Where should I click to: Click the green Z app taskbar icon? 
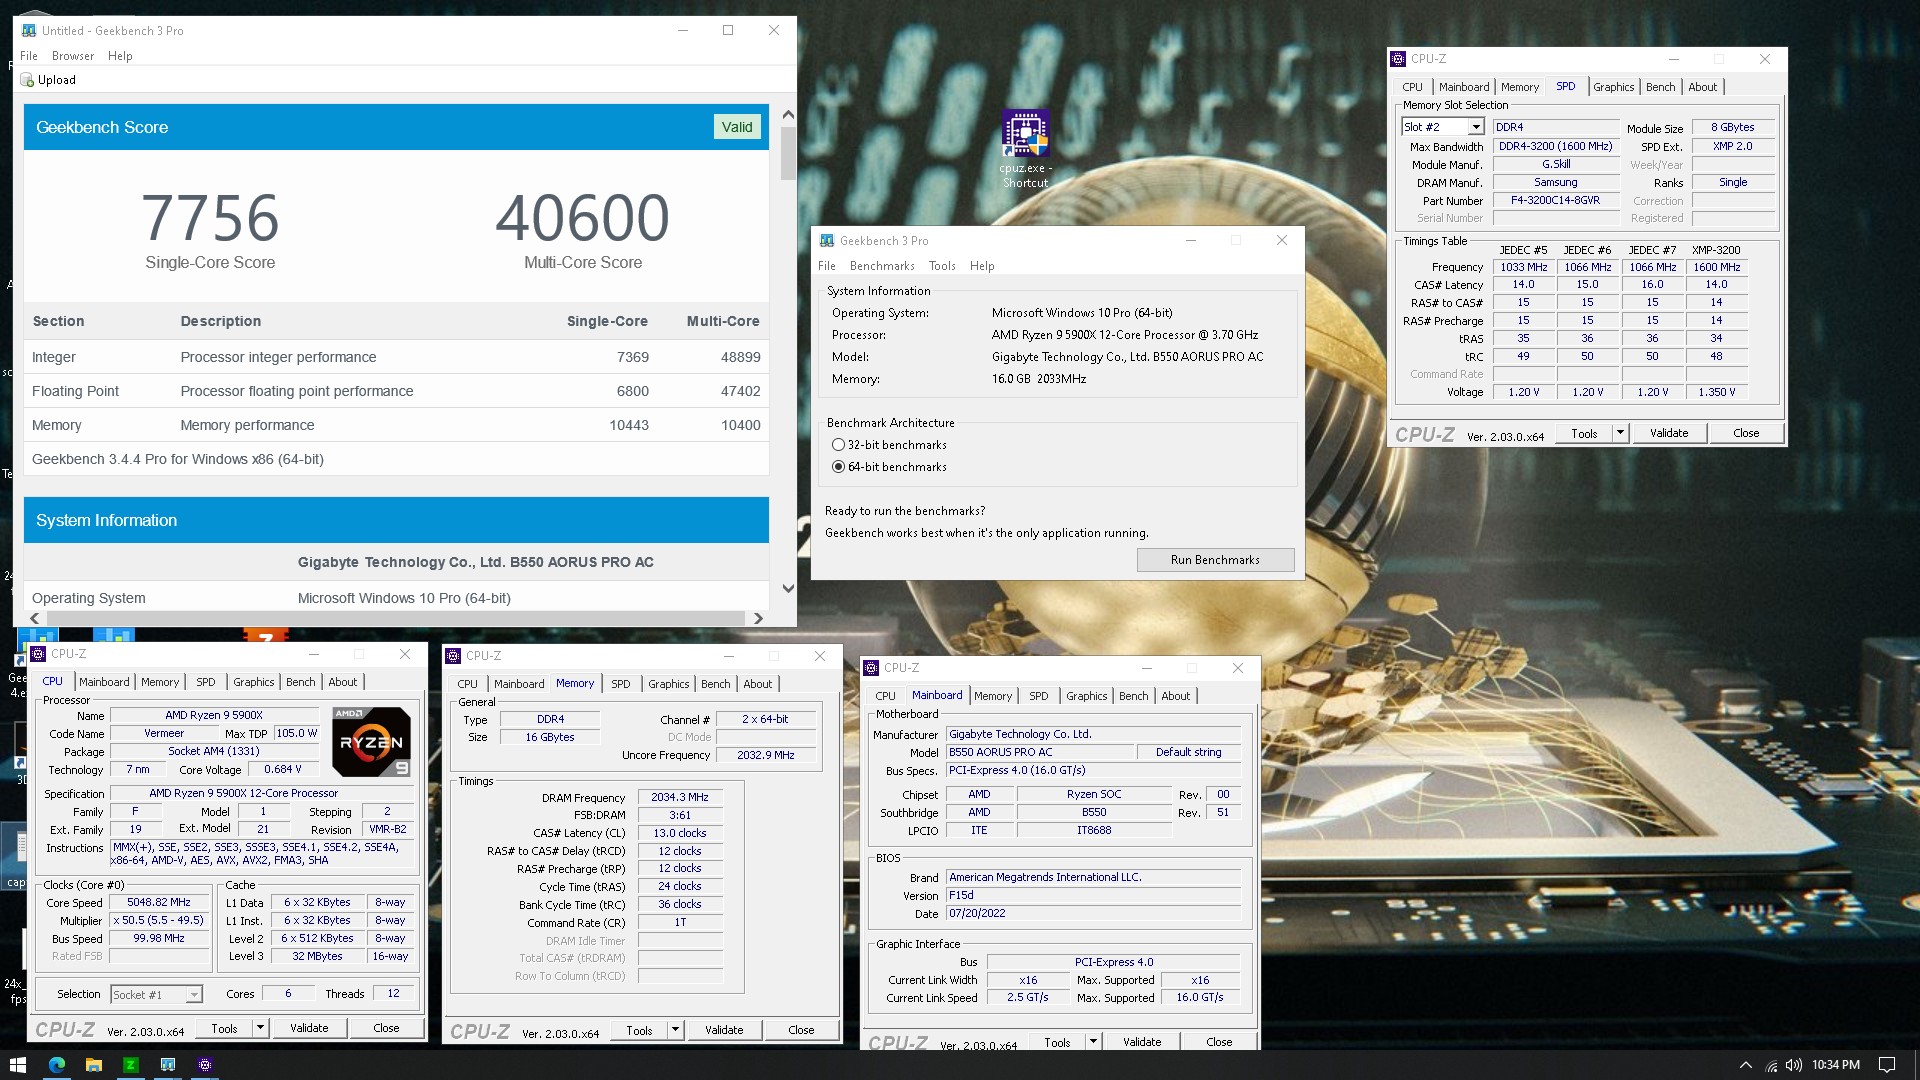point(130,1065)
